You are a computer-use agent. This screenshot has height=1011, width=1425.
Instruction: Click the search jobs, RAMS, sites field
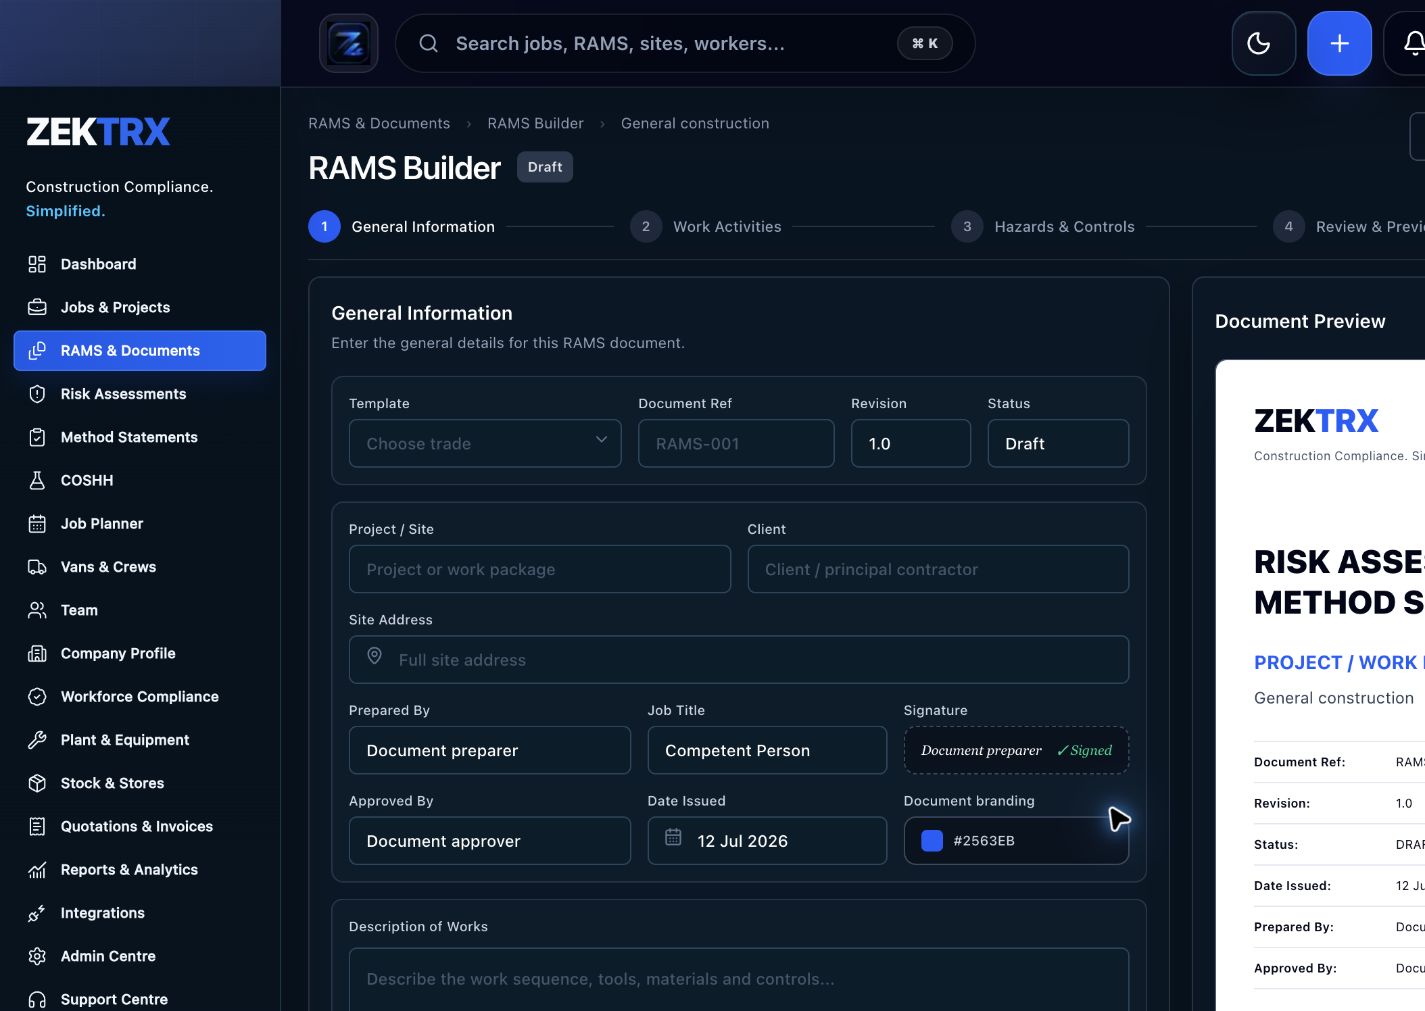(685, 43)
